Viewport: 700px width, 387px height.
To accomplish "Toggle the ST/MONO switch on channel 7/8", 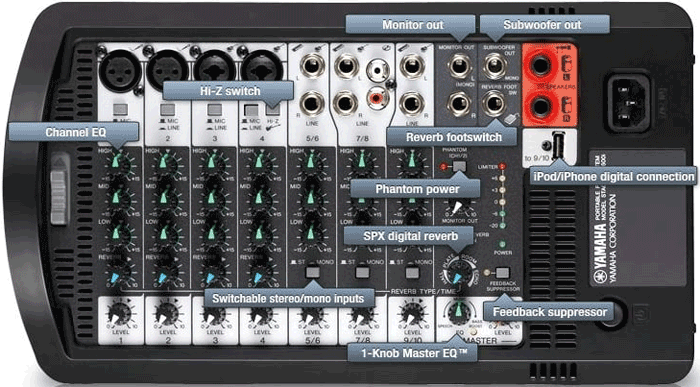I will click(362, 272).
